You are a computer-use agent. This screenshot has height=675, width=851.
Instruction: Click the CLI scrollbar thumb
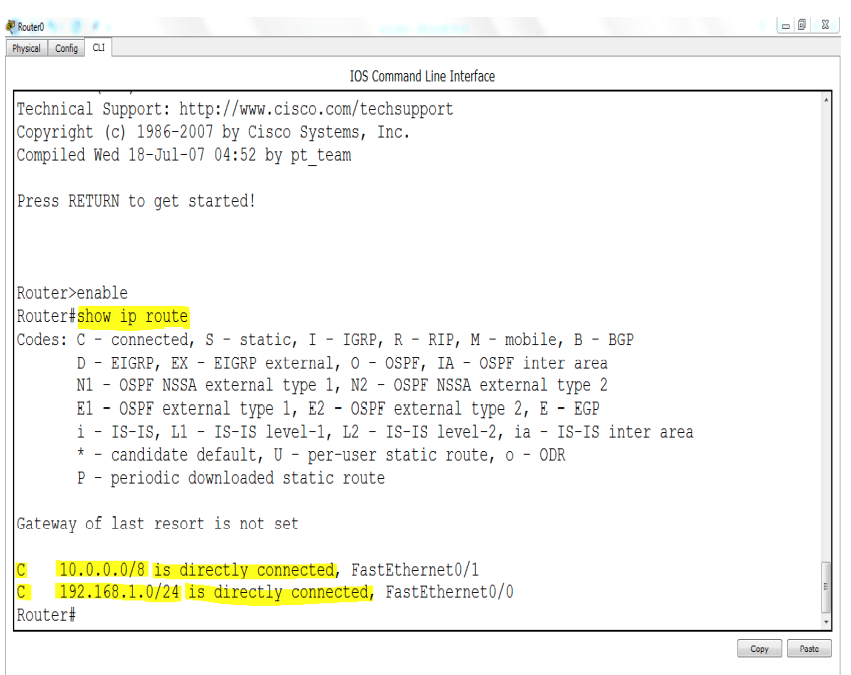(826, 587)
